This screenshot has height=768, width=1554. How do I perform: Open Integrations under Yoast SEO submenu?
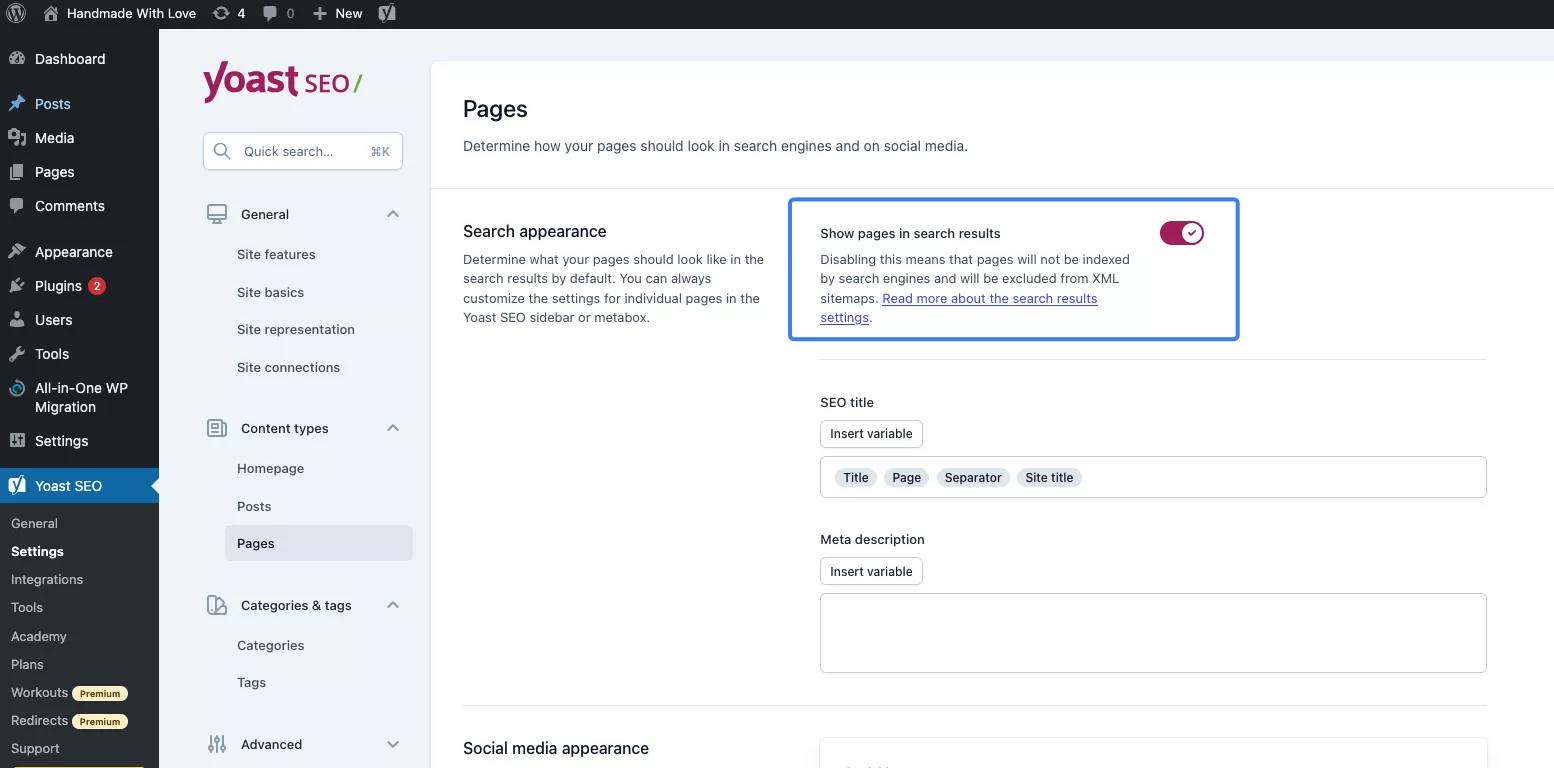pyautogui.click(x=47, y=579)
